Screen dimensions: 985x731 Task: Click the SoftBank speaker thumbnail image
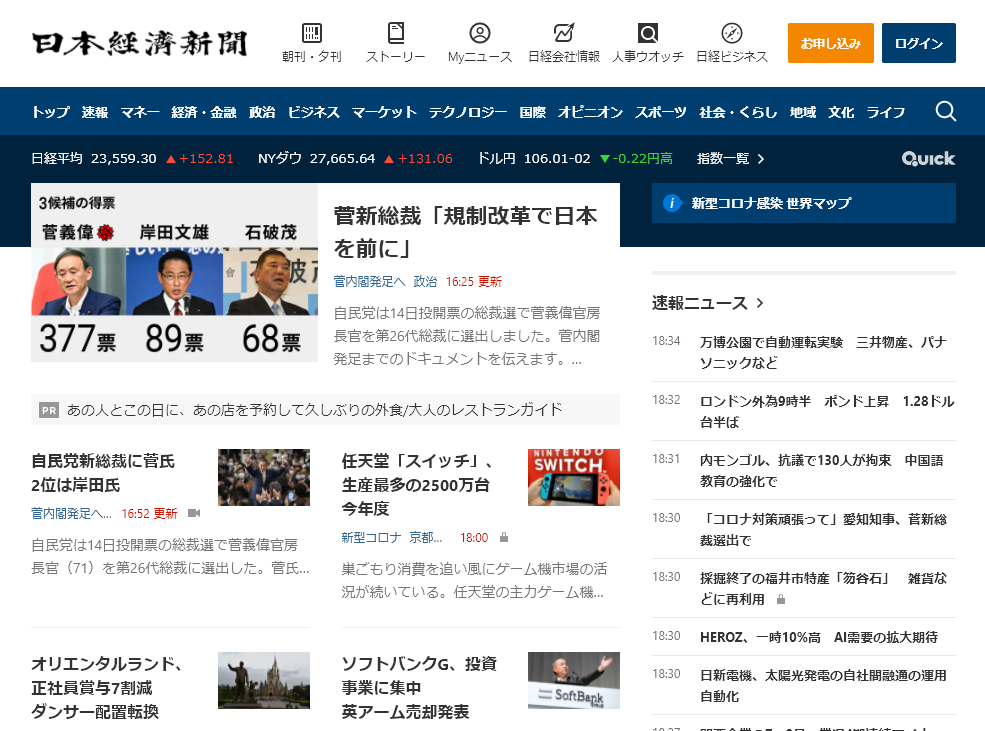574,680
